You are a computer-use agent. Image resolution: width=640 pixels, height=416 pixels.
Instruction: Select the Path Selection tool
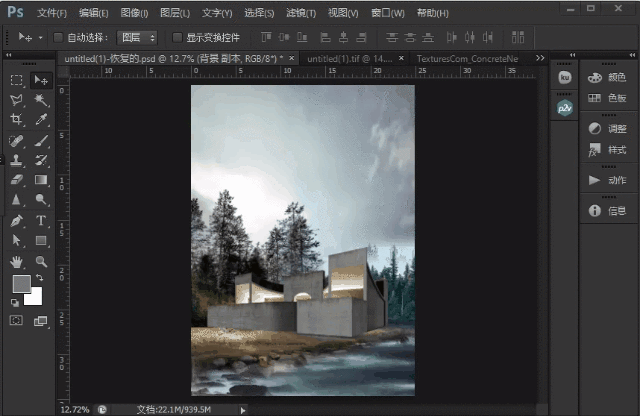coord(17,240)
